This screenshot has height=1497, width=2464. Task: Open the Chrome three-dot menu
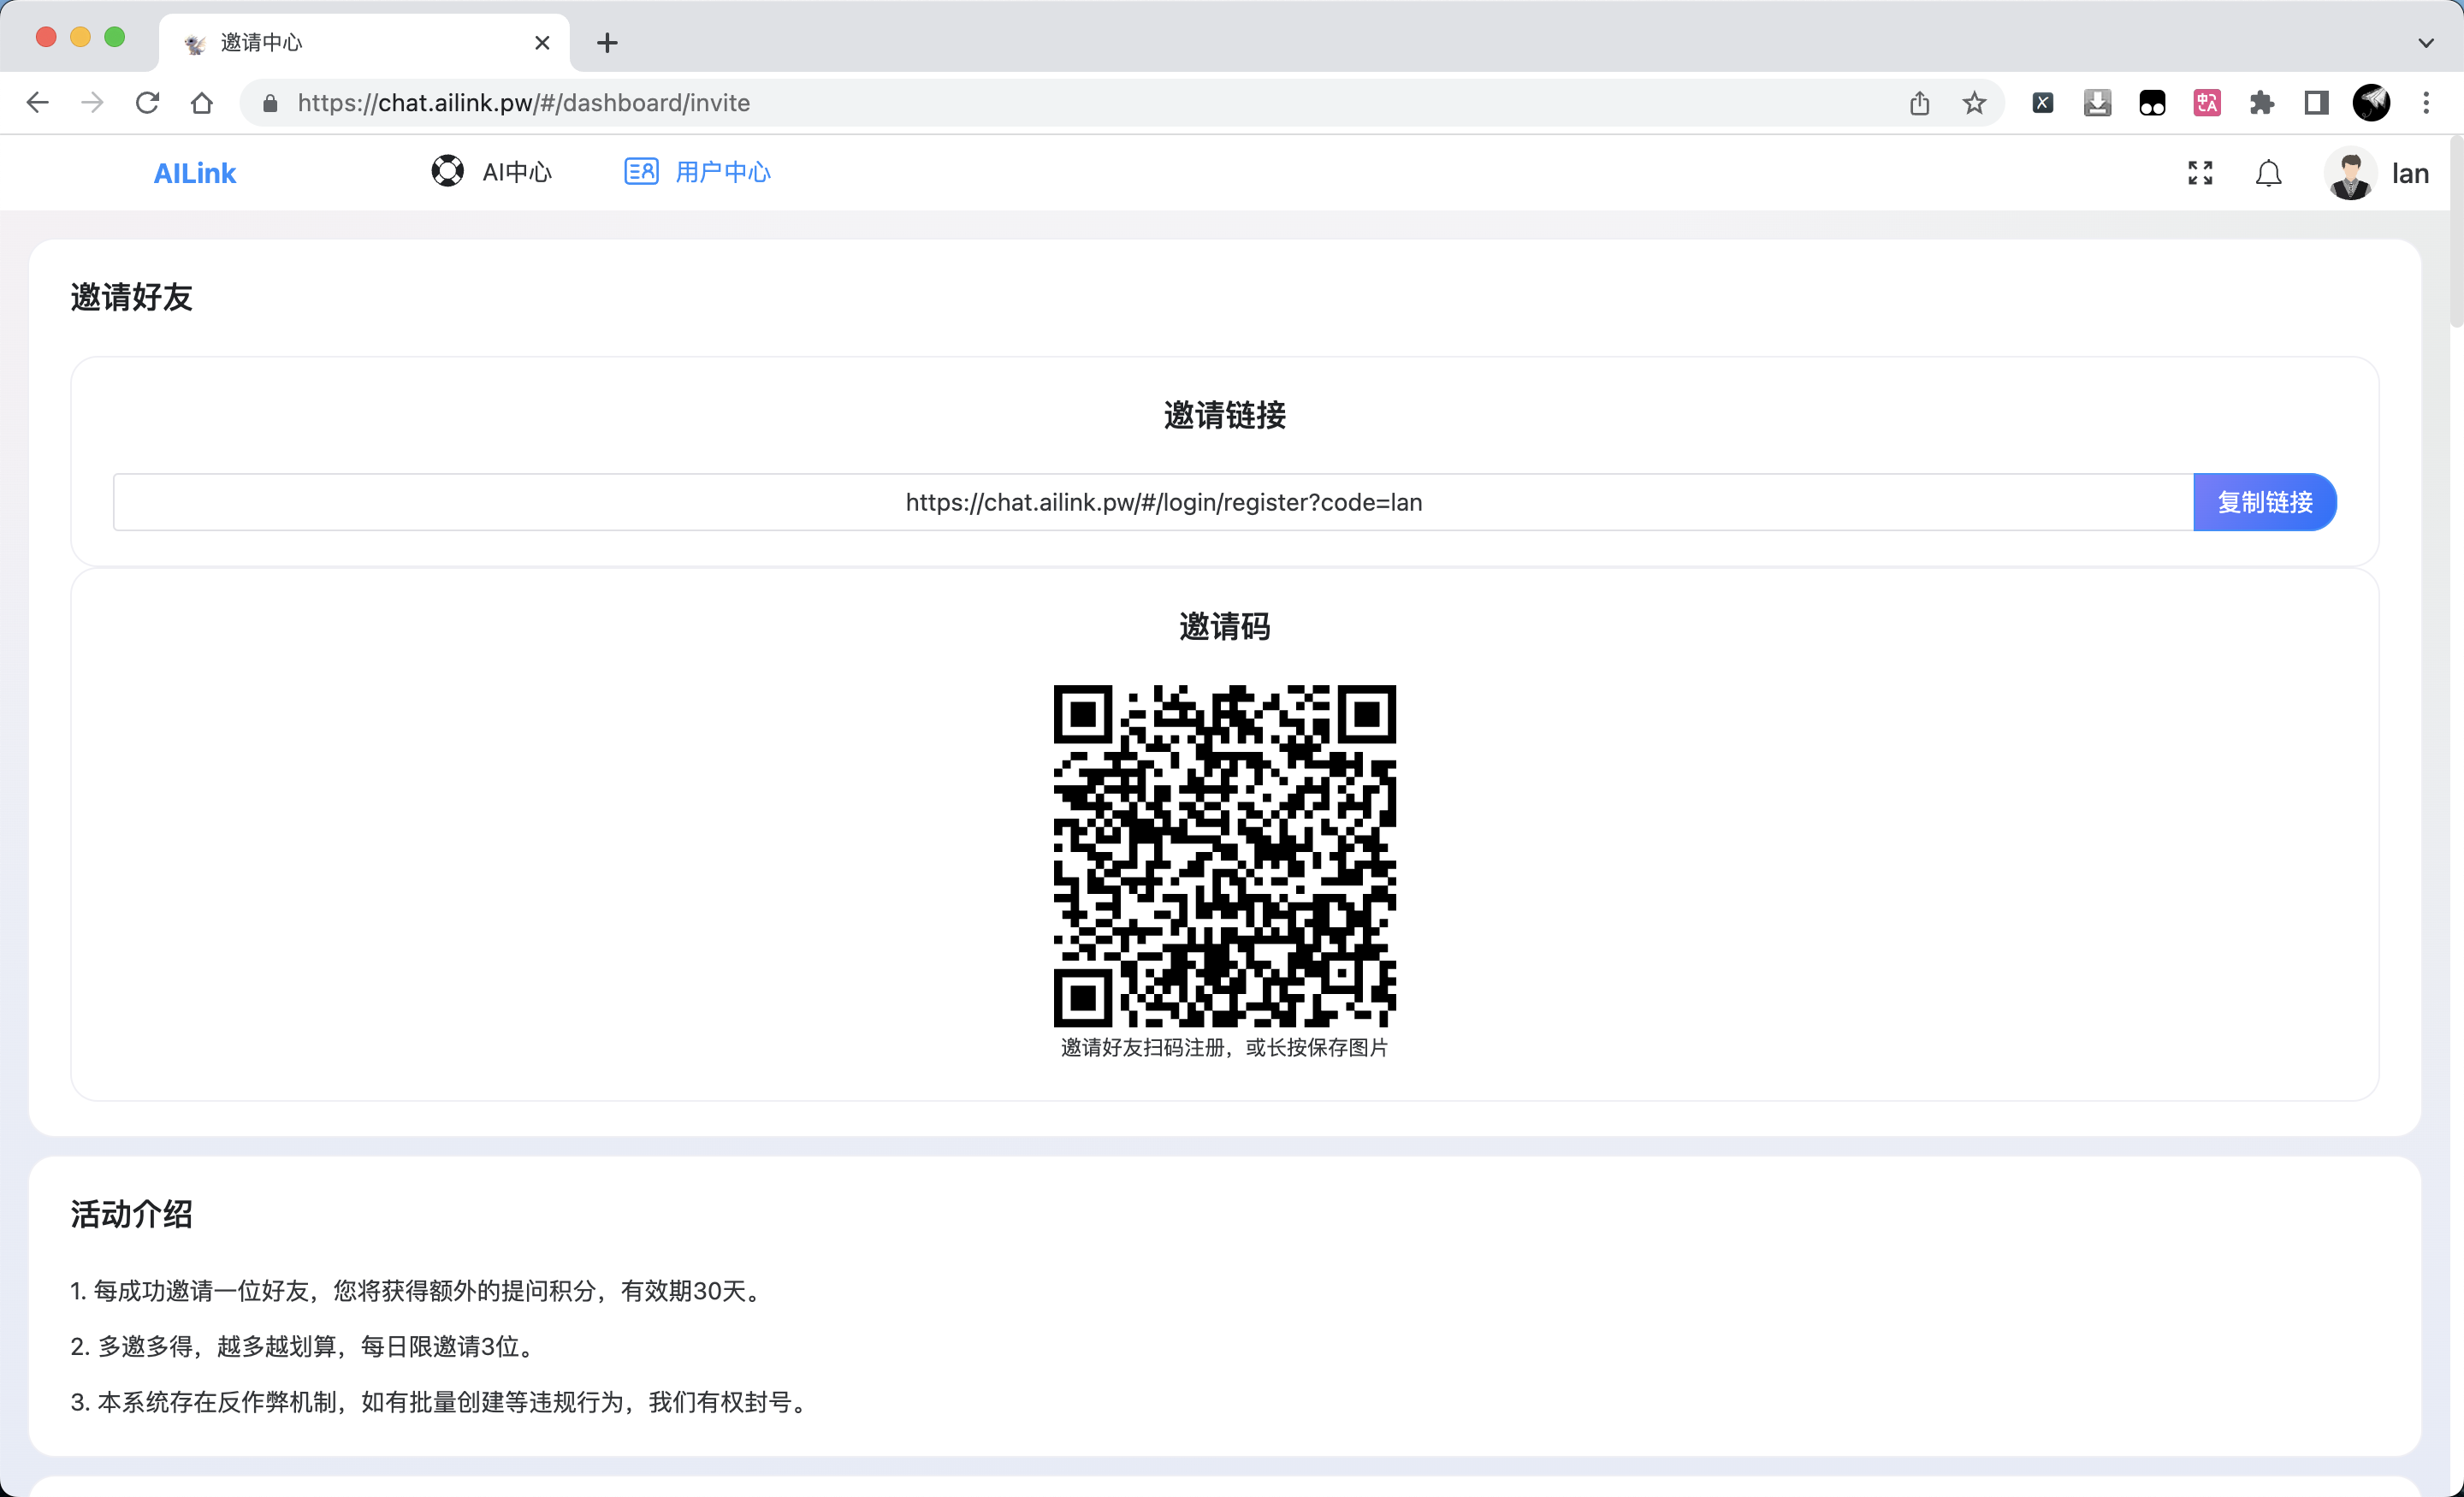[x=2426, y=103]
